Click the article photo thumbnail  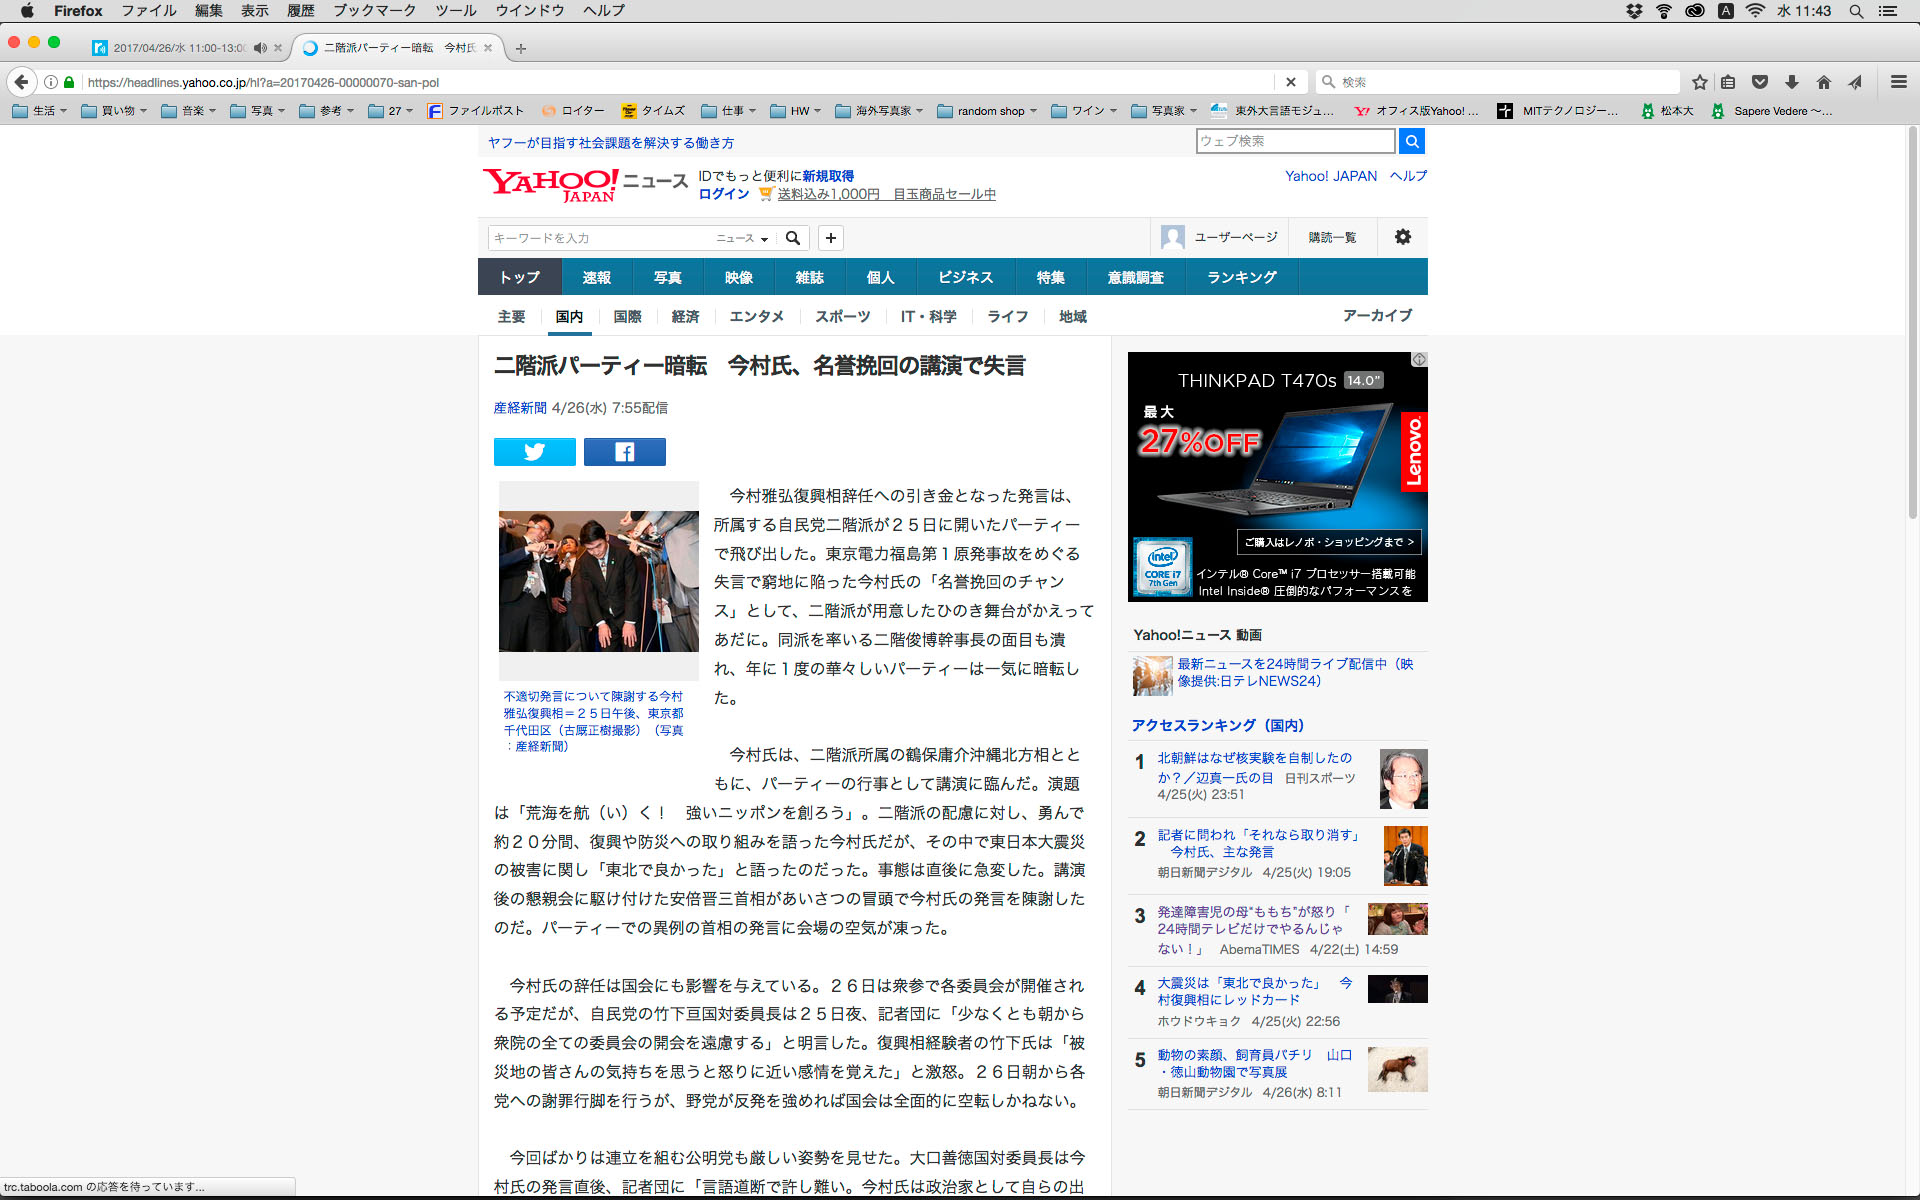598,581
